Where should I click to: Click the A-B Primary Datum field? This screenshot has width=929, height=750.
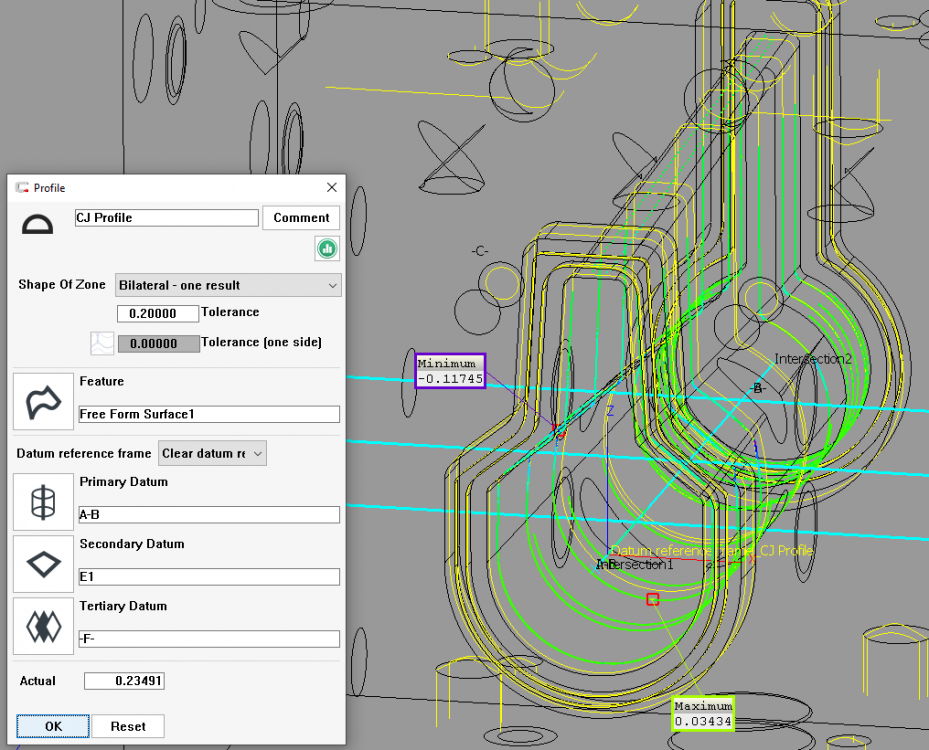208,515
